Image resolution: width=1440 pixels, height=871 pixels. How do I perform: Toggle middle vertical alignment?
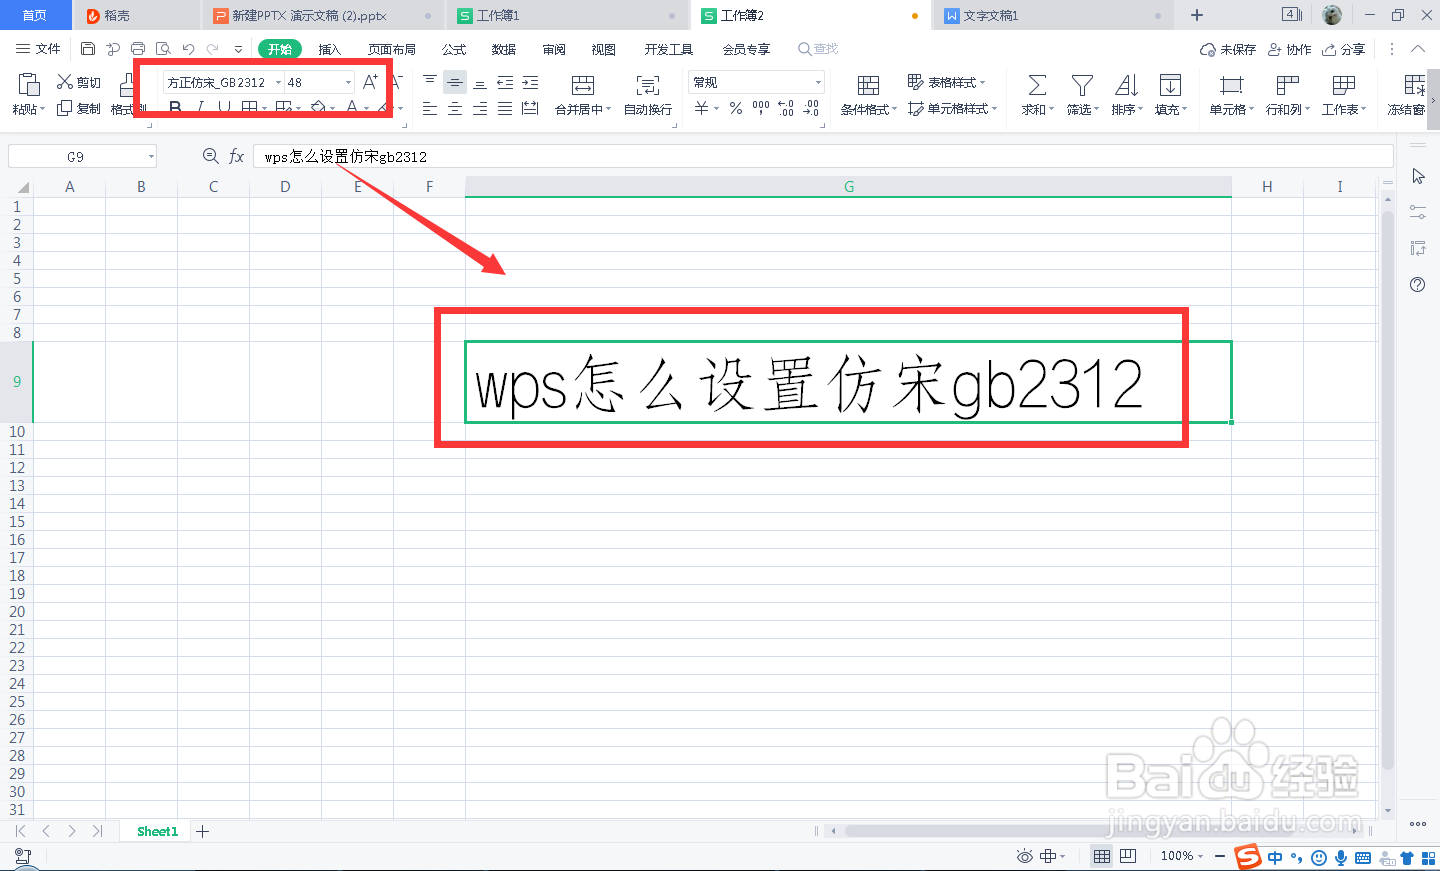[x=455, y=82]
